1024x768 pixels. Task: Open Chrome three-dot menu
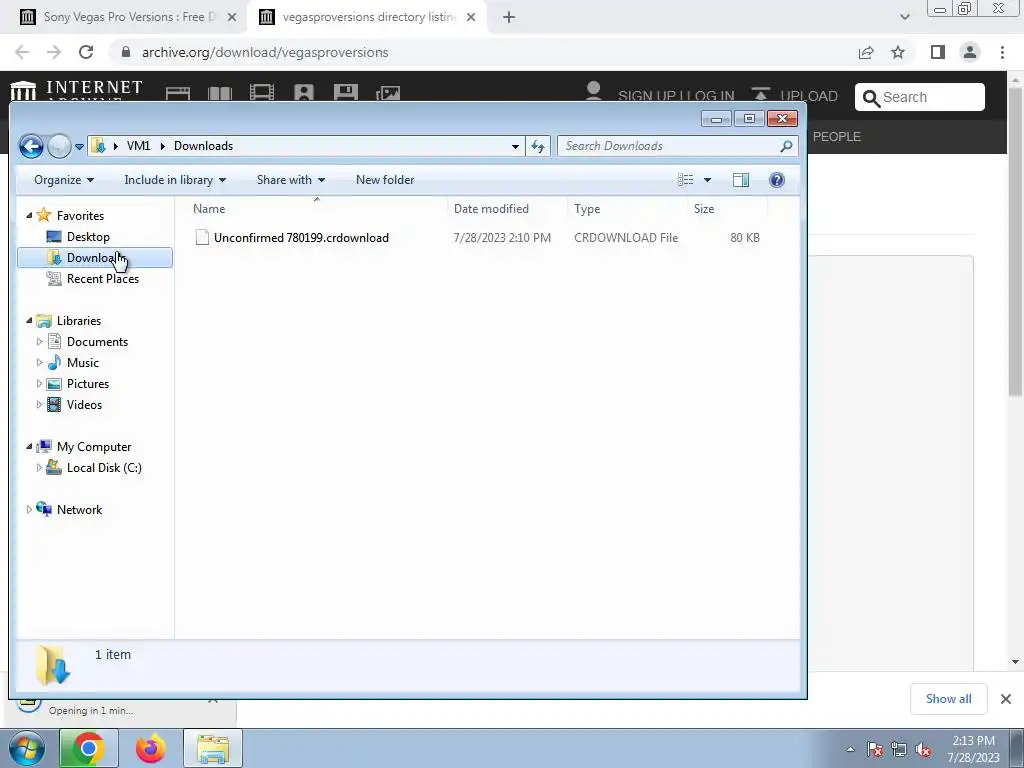1002,52
